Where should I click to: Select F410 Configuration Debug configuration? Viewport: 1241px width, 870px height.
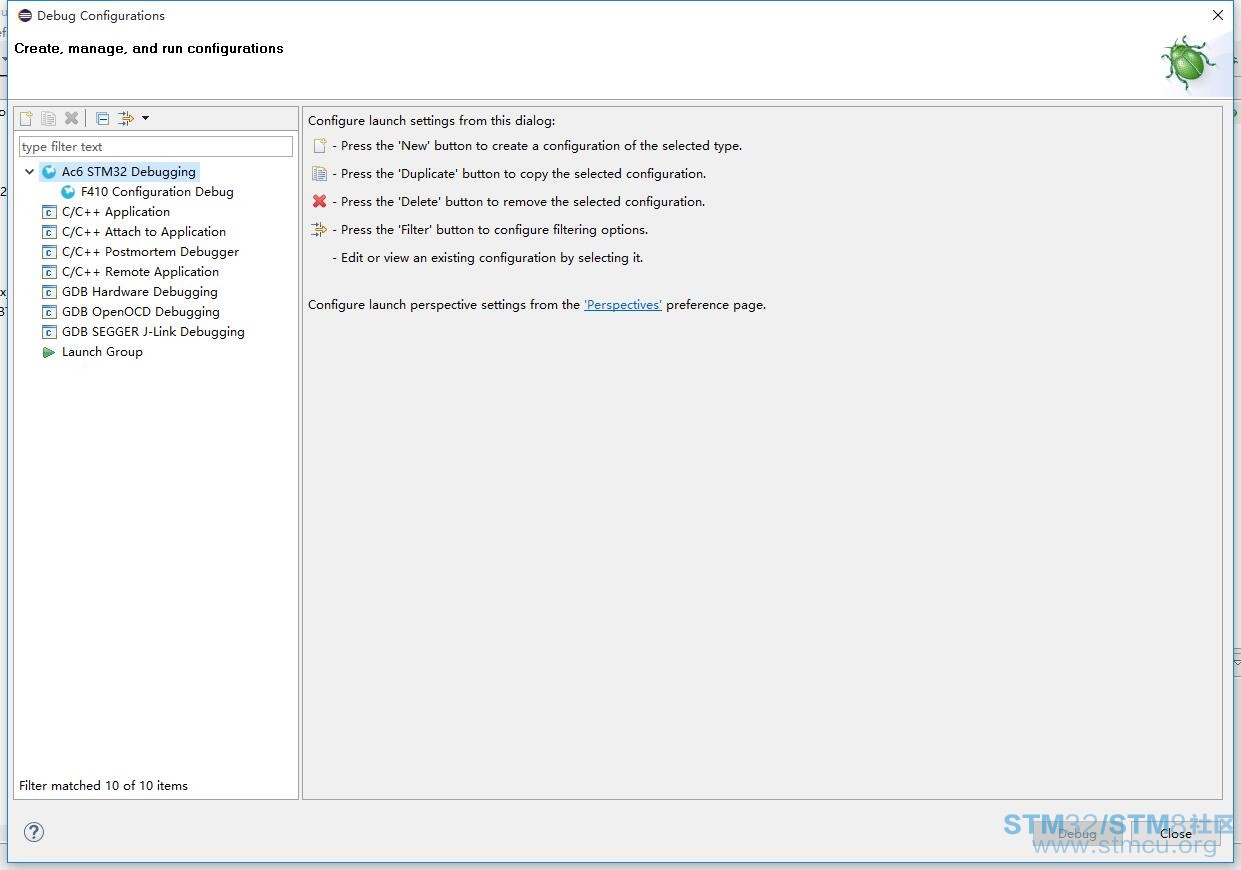tap(157, 192)
